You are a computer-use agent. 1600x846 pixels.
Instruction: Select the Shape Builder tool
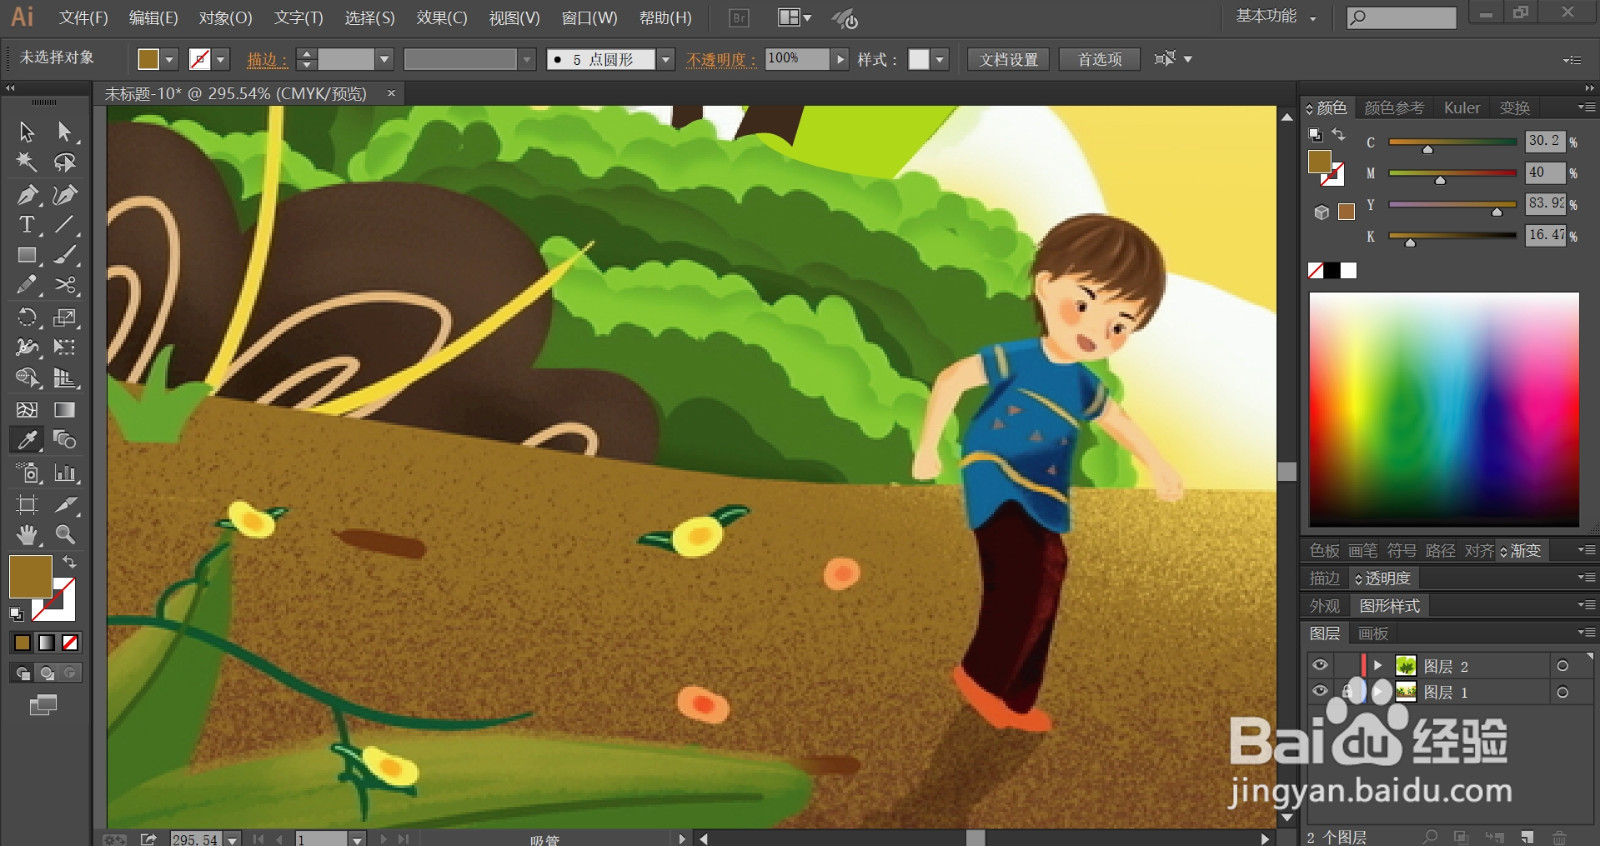click(27, 378)
